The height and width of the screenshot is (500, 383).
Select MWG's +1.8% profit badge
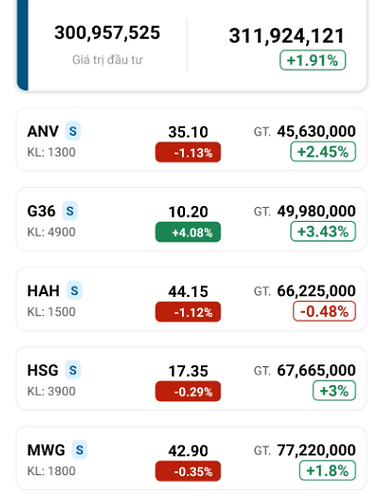pos(327,470)
